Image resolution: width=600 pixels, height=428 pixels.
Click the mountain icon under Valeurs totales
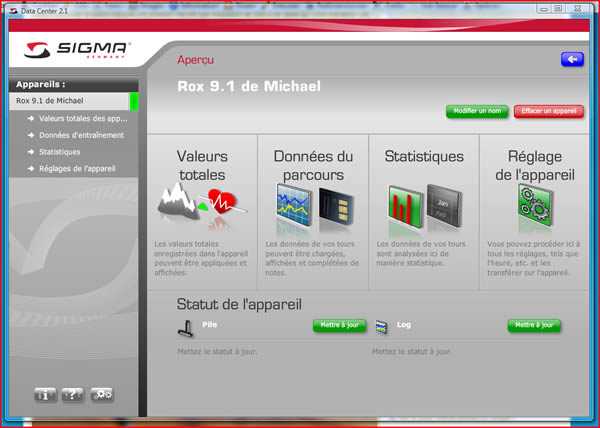(x=179, y=202)
